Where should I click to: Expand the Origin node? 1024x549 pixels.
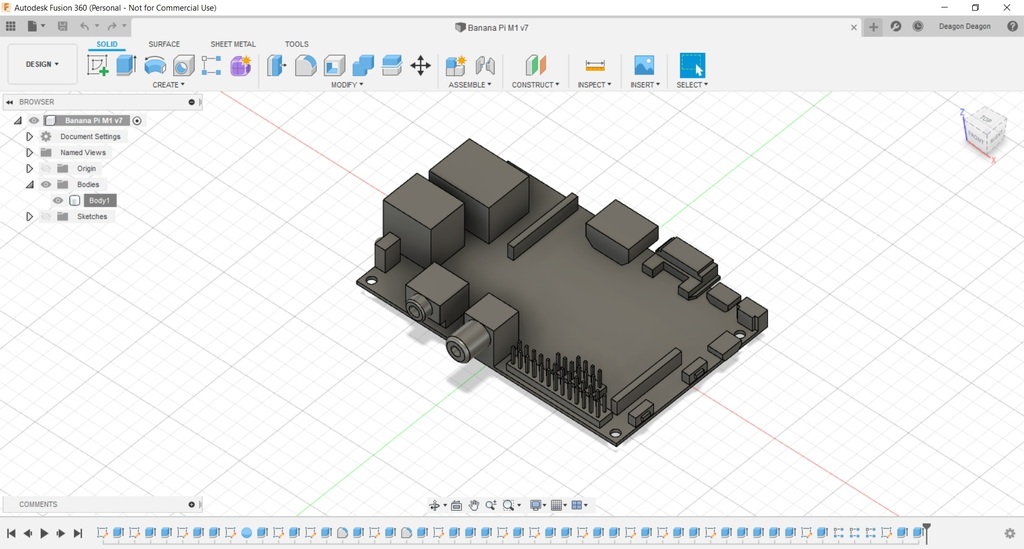29,168
